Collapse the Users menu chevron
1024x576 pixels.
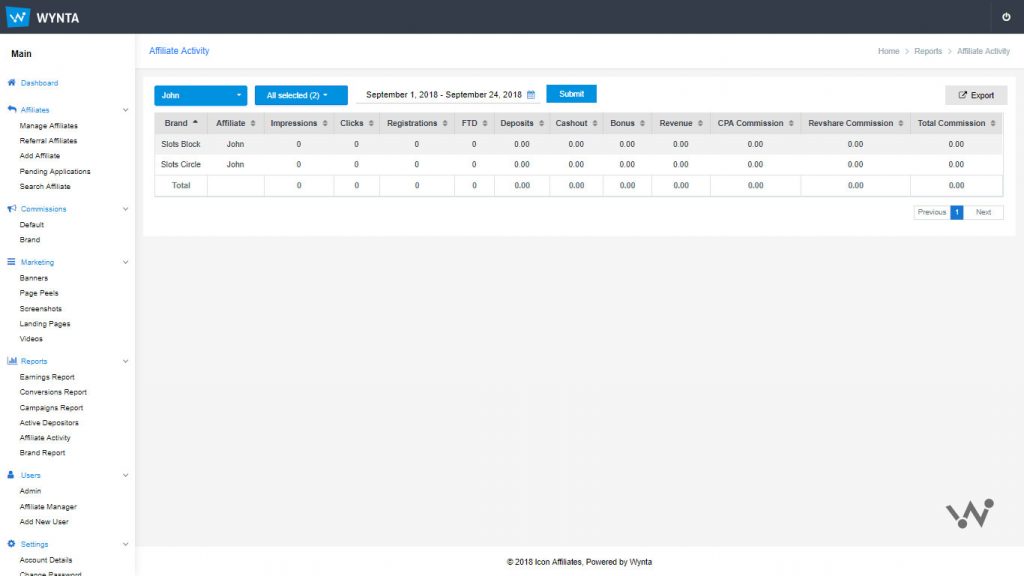click(125, 475)
